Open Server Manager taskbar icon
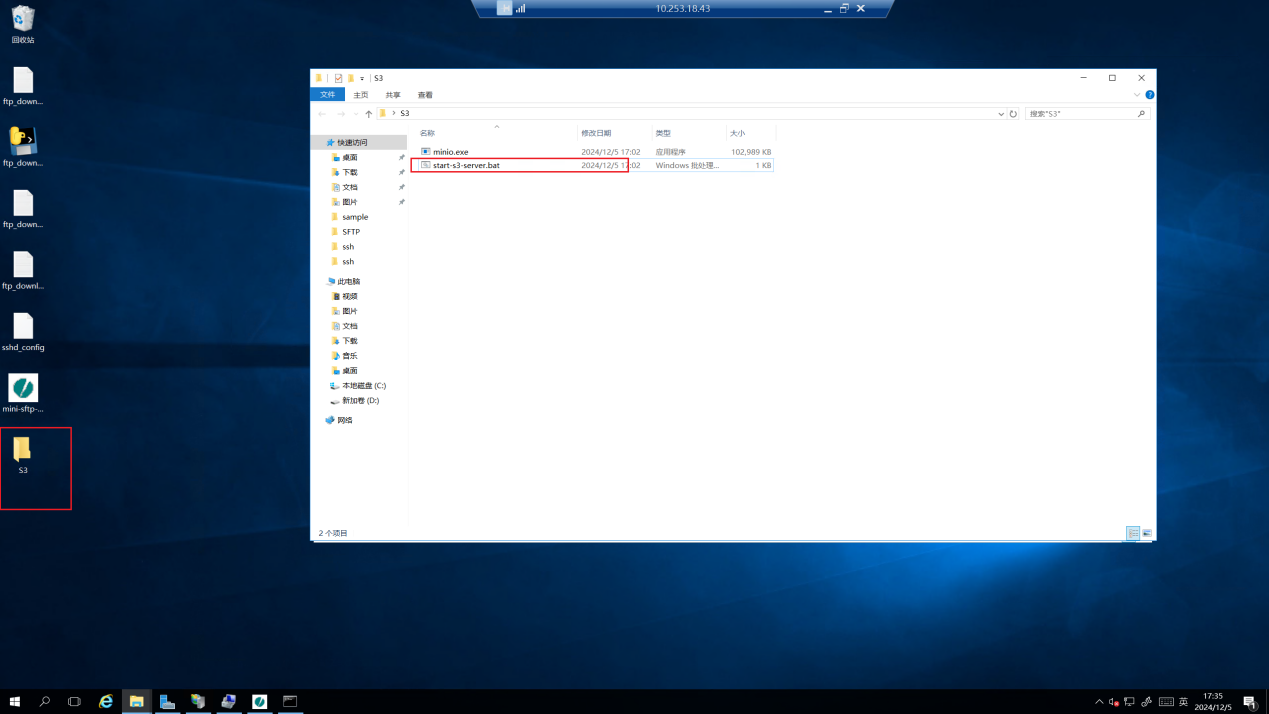 (167, 702)
